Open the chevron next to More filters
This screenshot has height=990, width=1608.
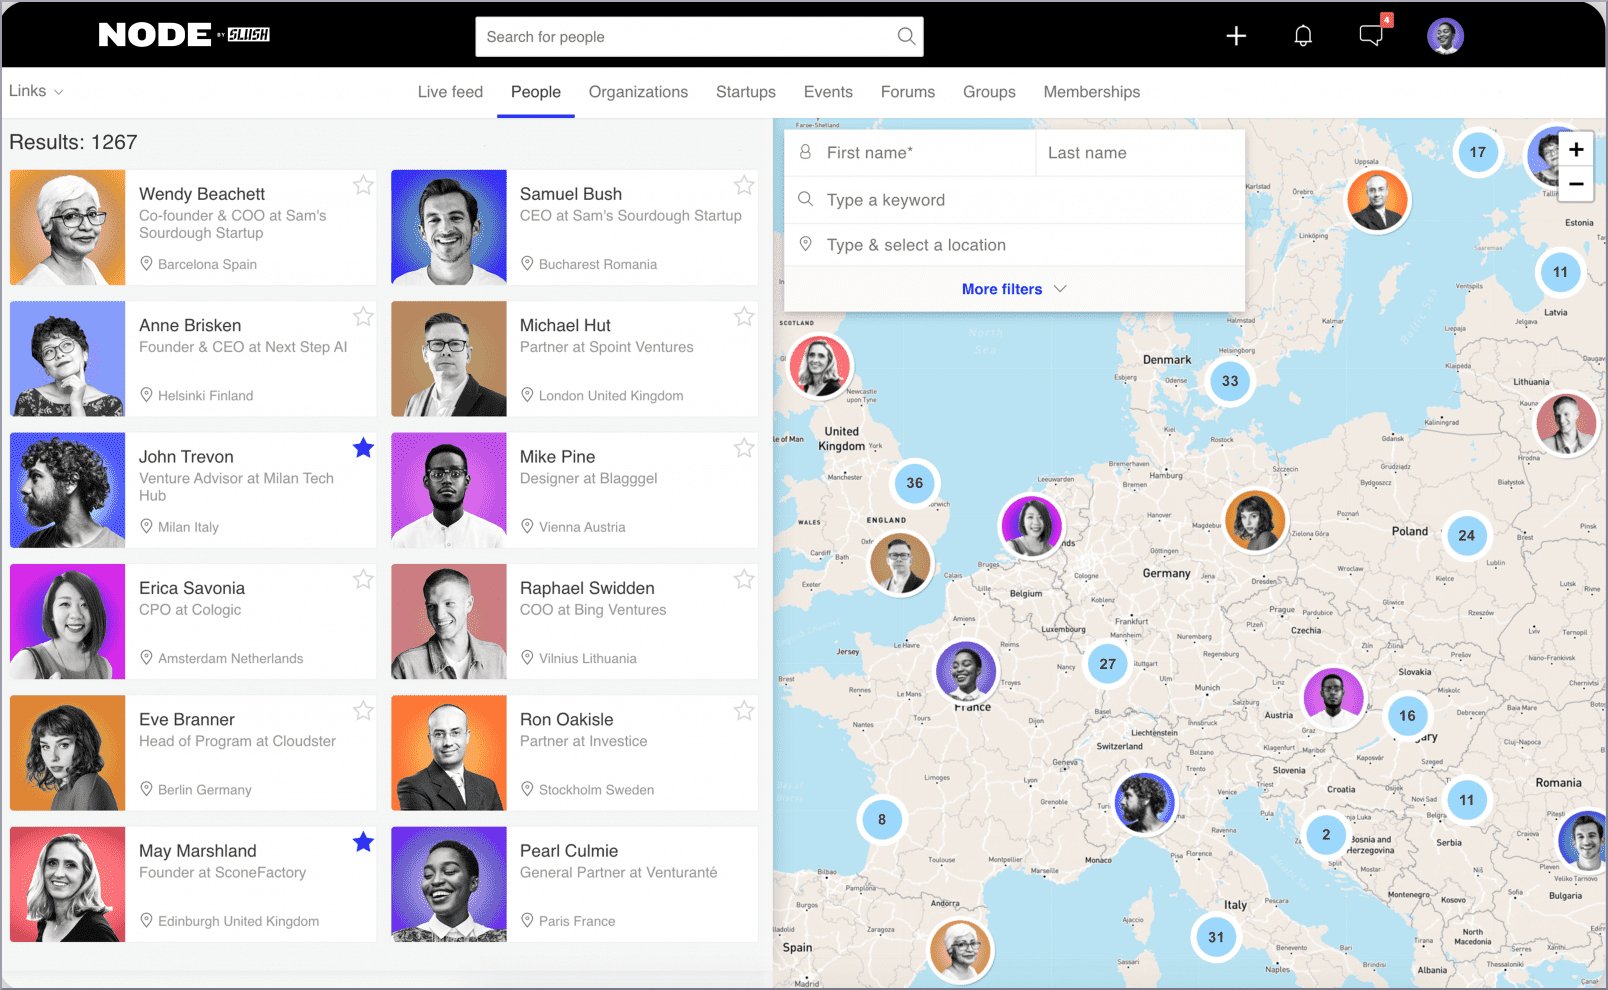coord(1060,289)
